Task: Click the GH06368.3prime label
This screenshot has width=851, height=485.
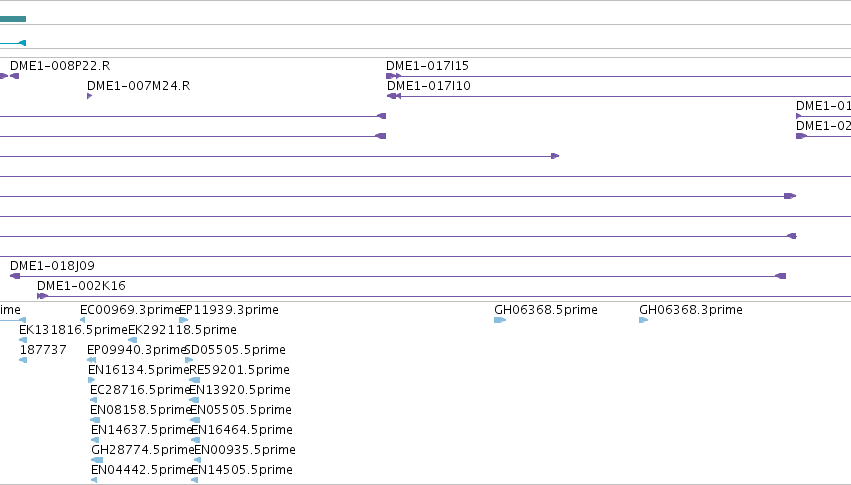Action: [x=690, y=310]
